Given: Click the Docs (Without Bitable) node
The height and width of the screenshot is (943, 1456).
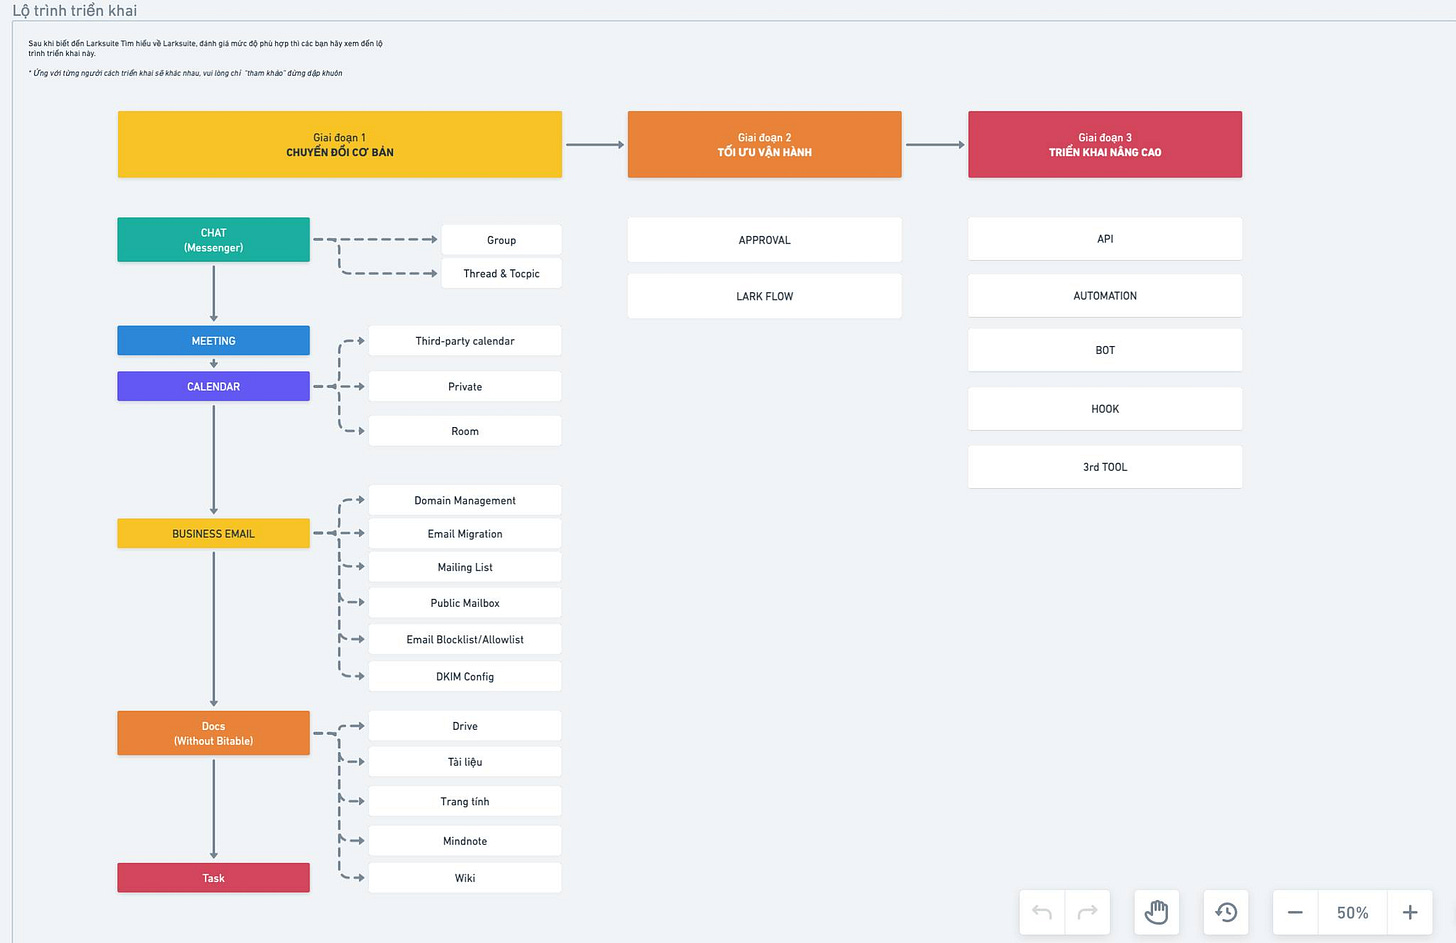Looking at the screenshot, I should point(213,733).
